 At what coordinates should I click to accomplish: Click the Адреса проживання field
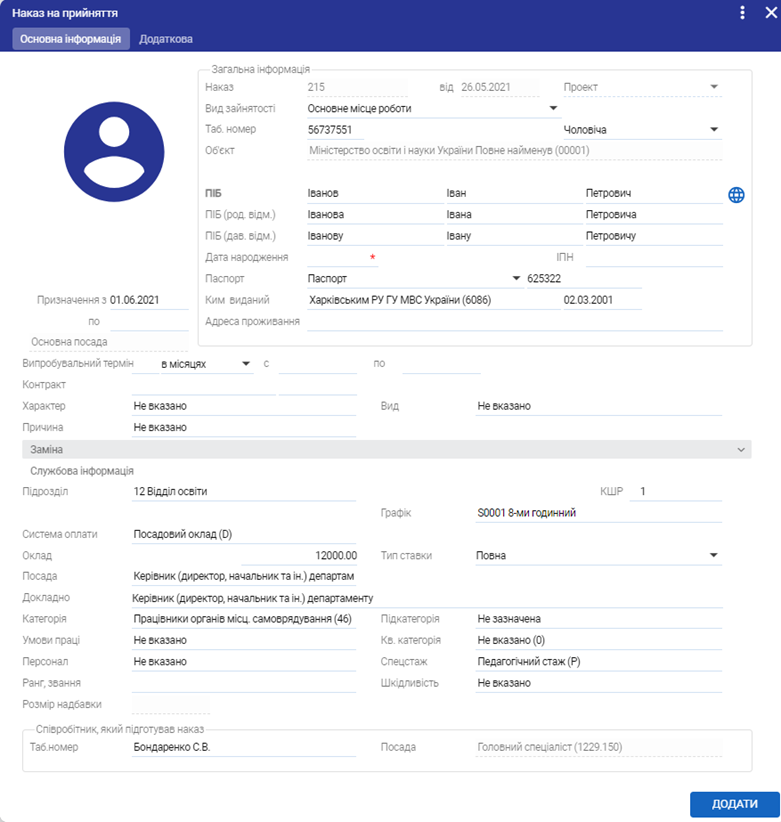click(514, 322)
